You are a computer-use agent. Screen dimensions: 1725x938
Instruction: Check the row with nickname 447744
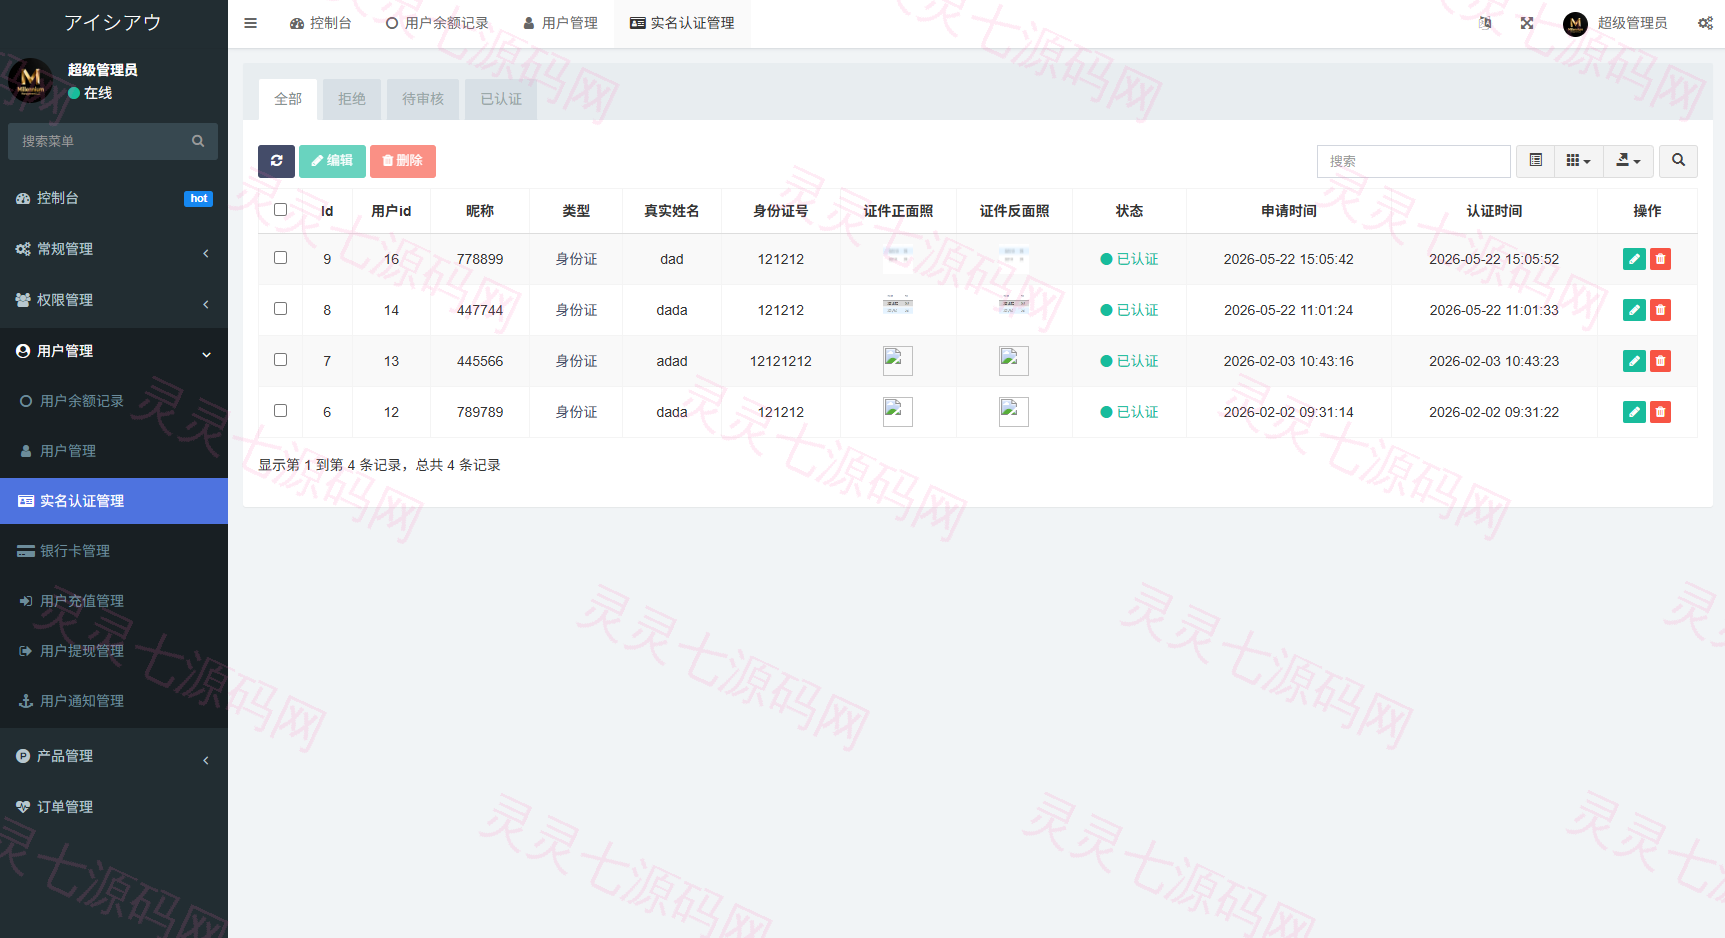[280, 309]
